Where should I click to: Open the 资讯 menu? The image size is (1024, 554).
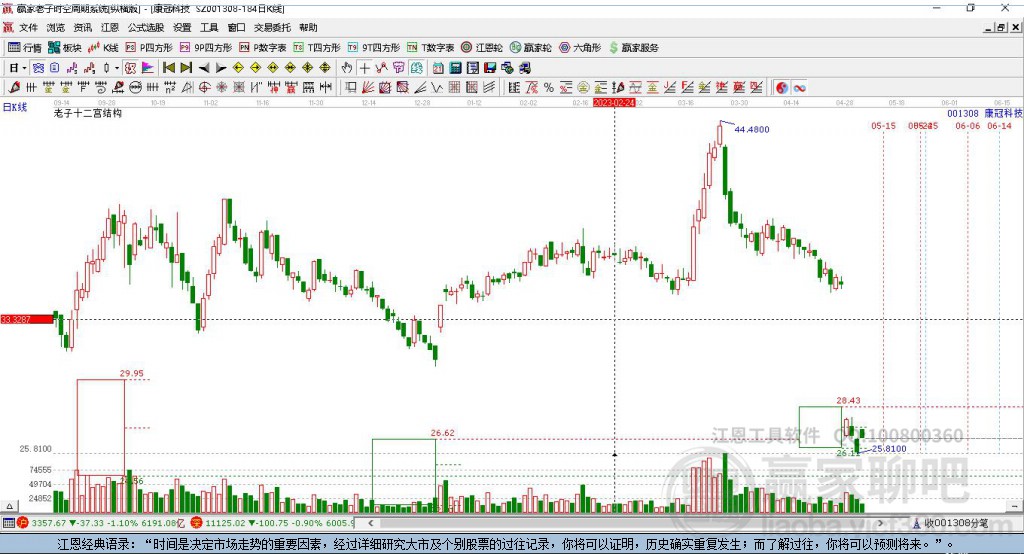(82, 27)
